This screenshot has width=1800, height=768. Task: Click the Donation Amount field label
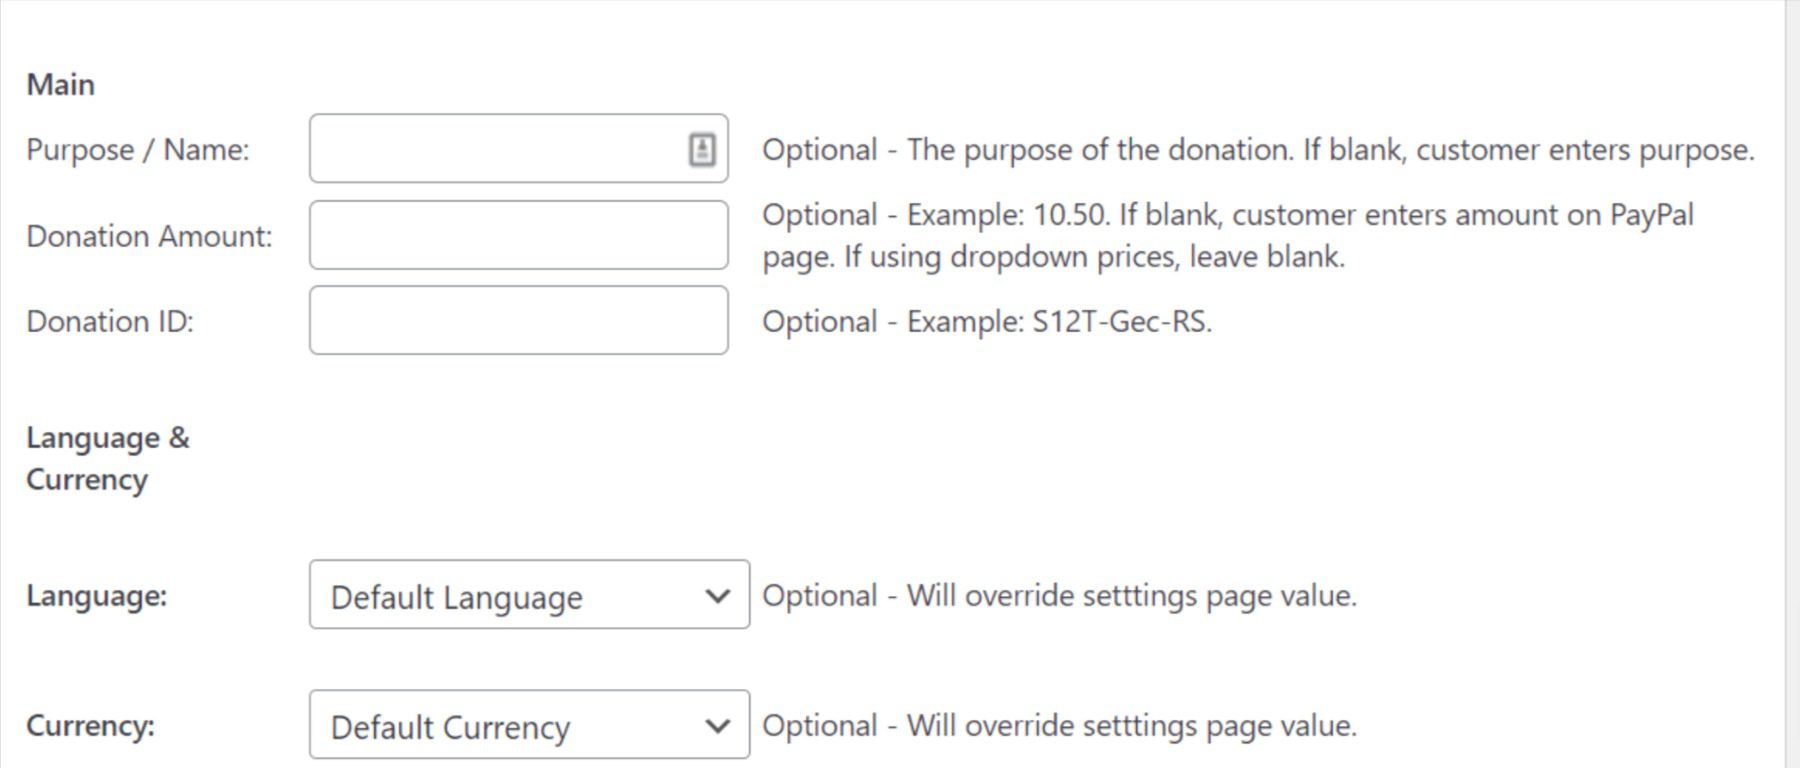pyautogui.click(x=150, y=236)
